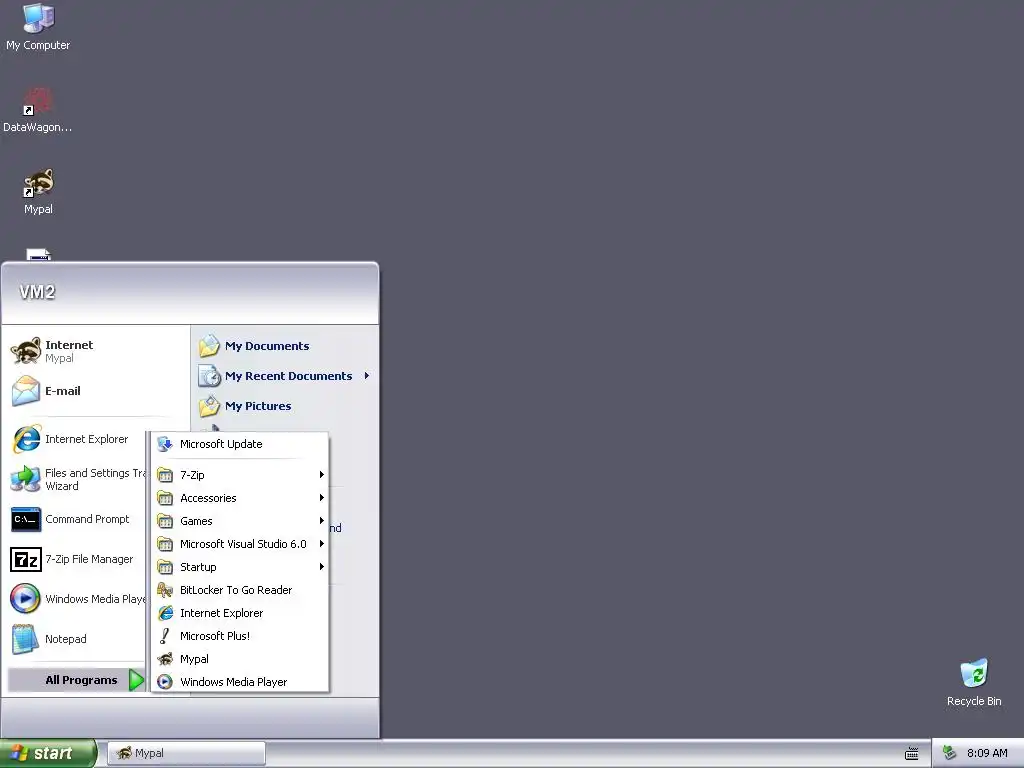
Task: Click the Command Prompt icon
Action: (x=26, y=519)
